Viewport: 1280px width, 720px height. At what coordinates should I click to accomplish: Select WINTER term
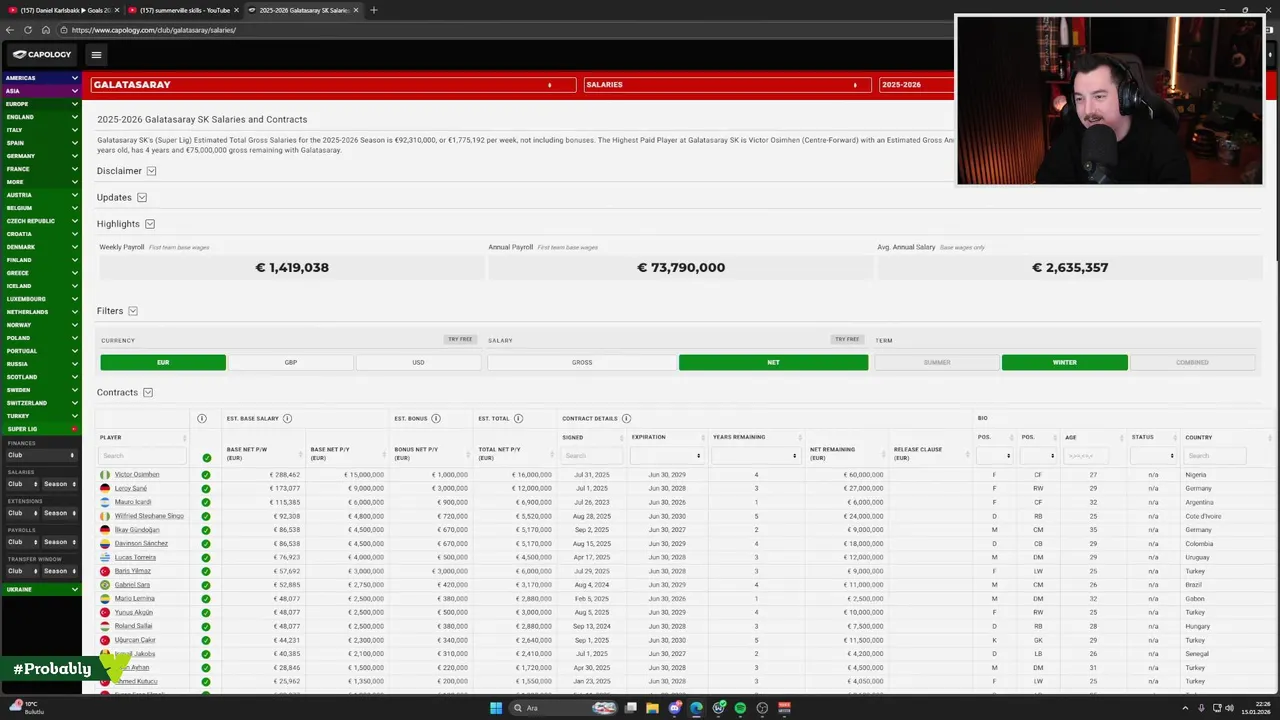click(x=1065, y=362)
